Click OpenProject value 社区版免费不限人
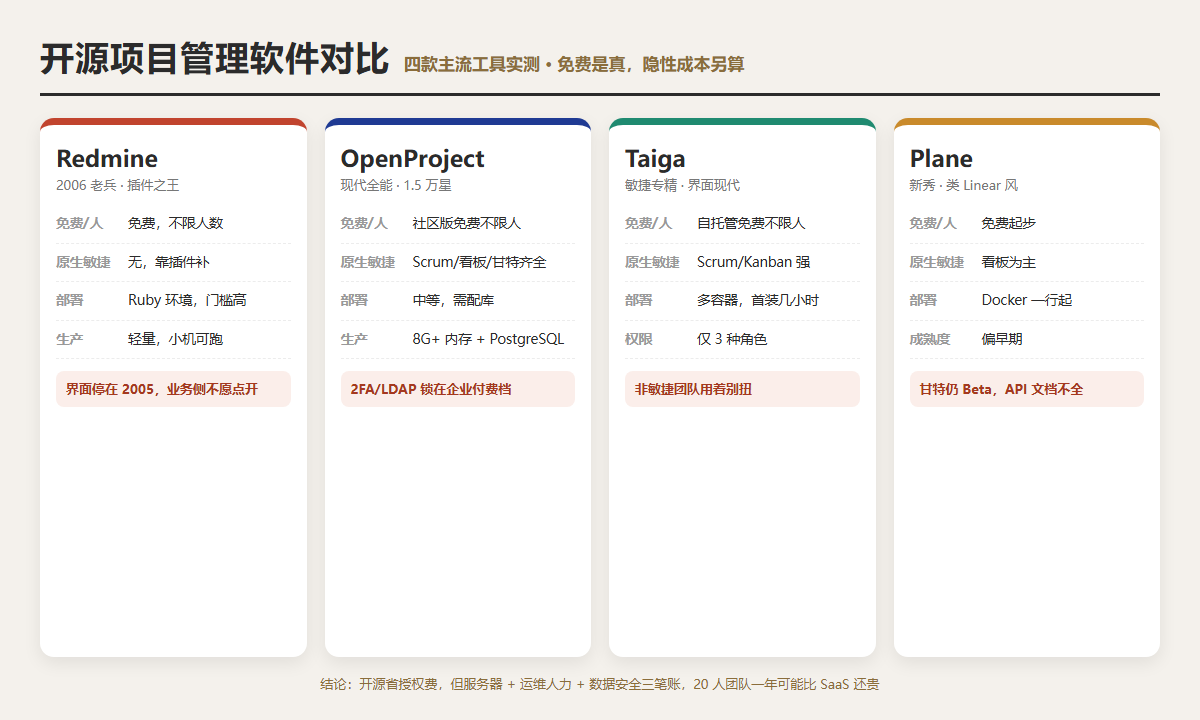Screen dimensions: 1200x720 [467, 223]
